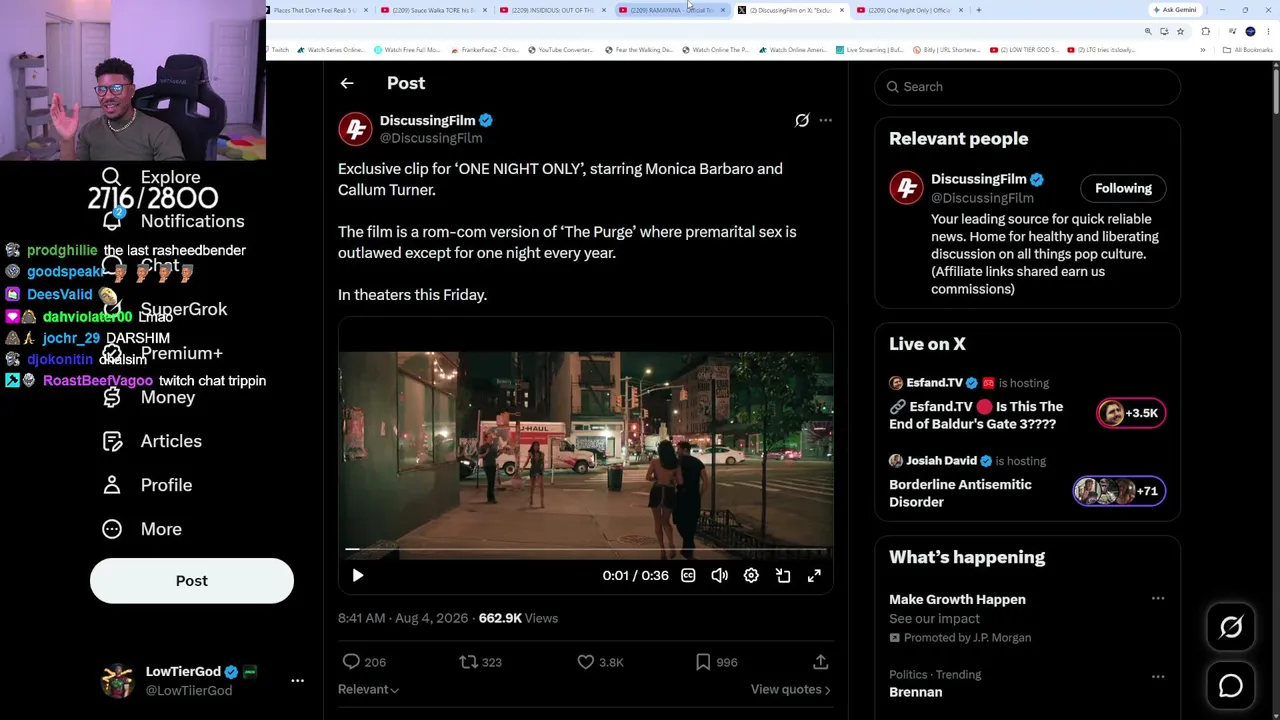Open the Chrome profile avatar

tap(1250, 31)
